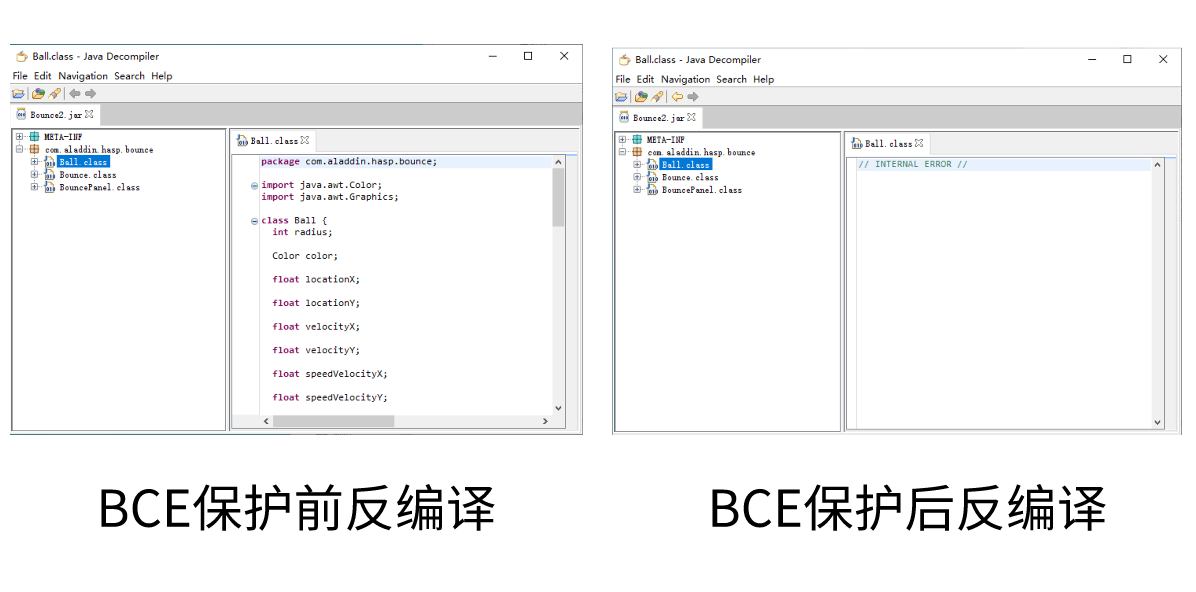
Task: Click grey Forward arrow in left window toolbar
Action: [90, 94]
